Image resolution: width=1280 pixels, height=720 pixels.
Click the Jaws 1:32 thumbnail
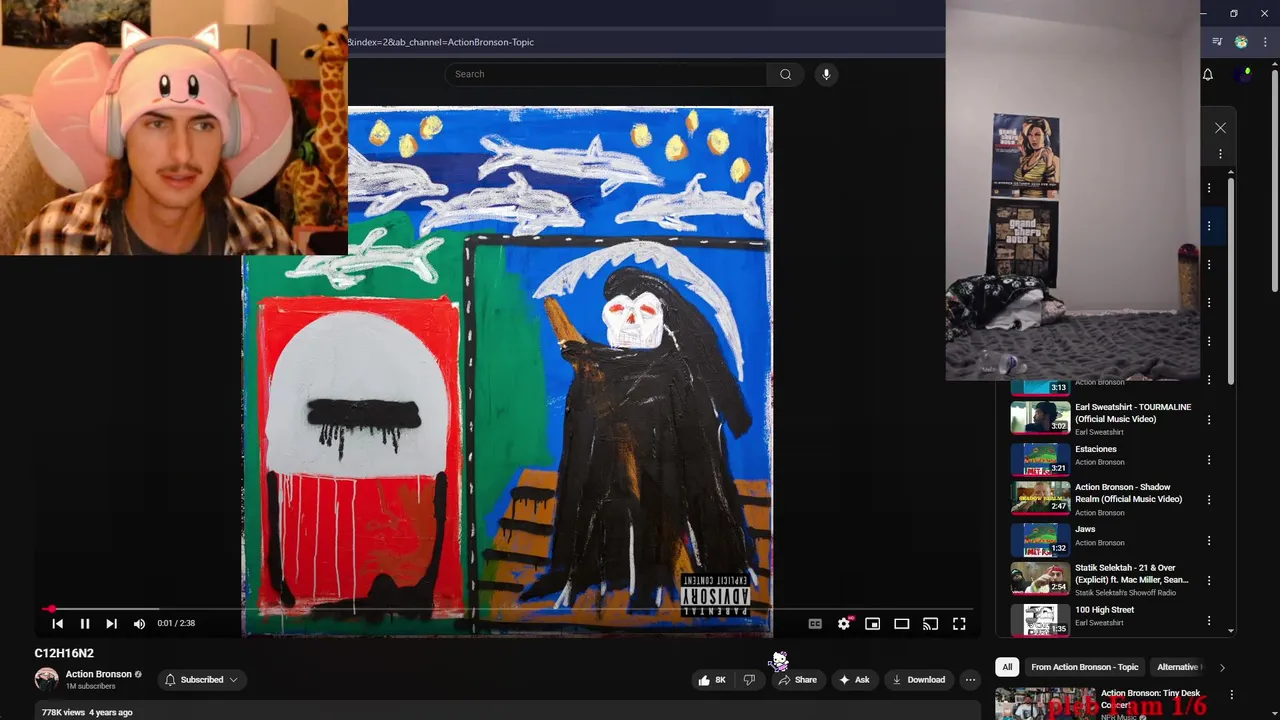pos(1040,539)
